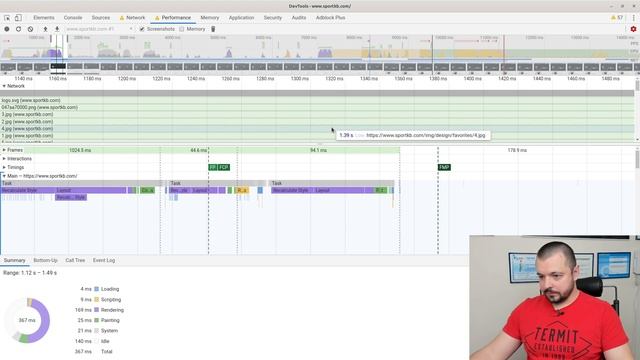Click the reload and profile icon
640x360 pixels.
point(18,29)
